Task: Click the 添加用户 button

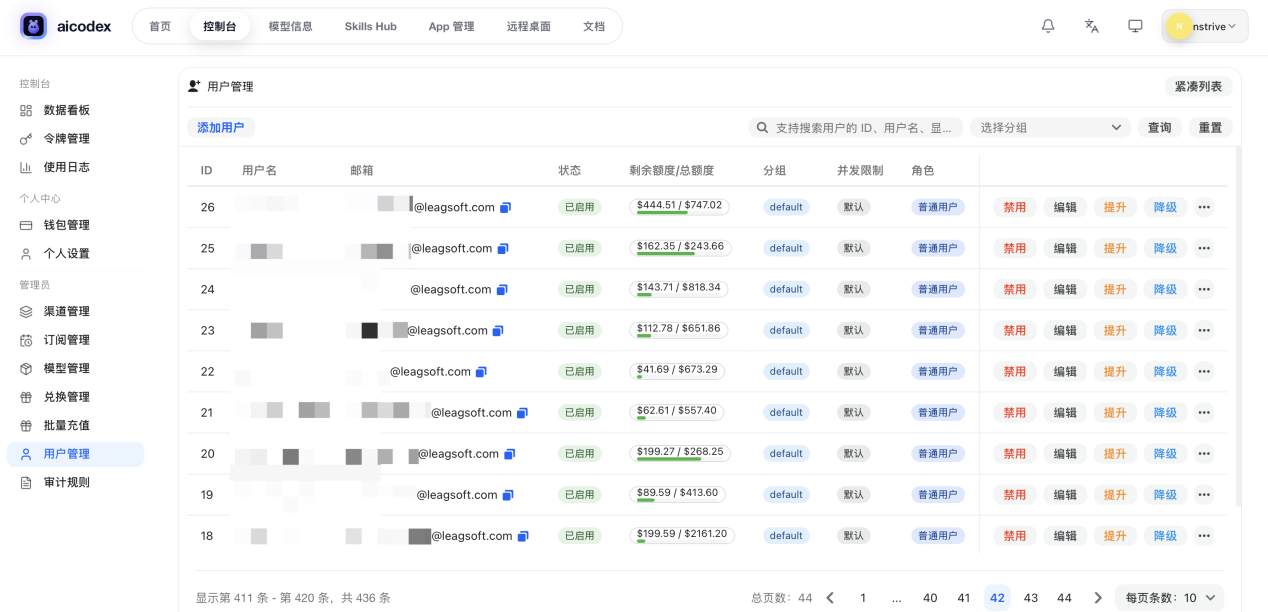Action: (x=220, y=128)
